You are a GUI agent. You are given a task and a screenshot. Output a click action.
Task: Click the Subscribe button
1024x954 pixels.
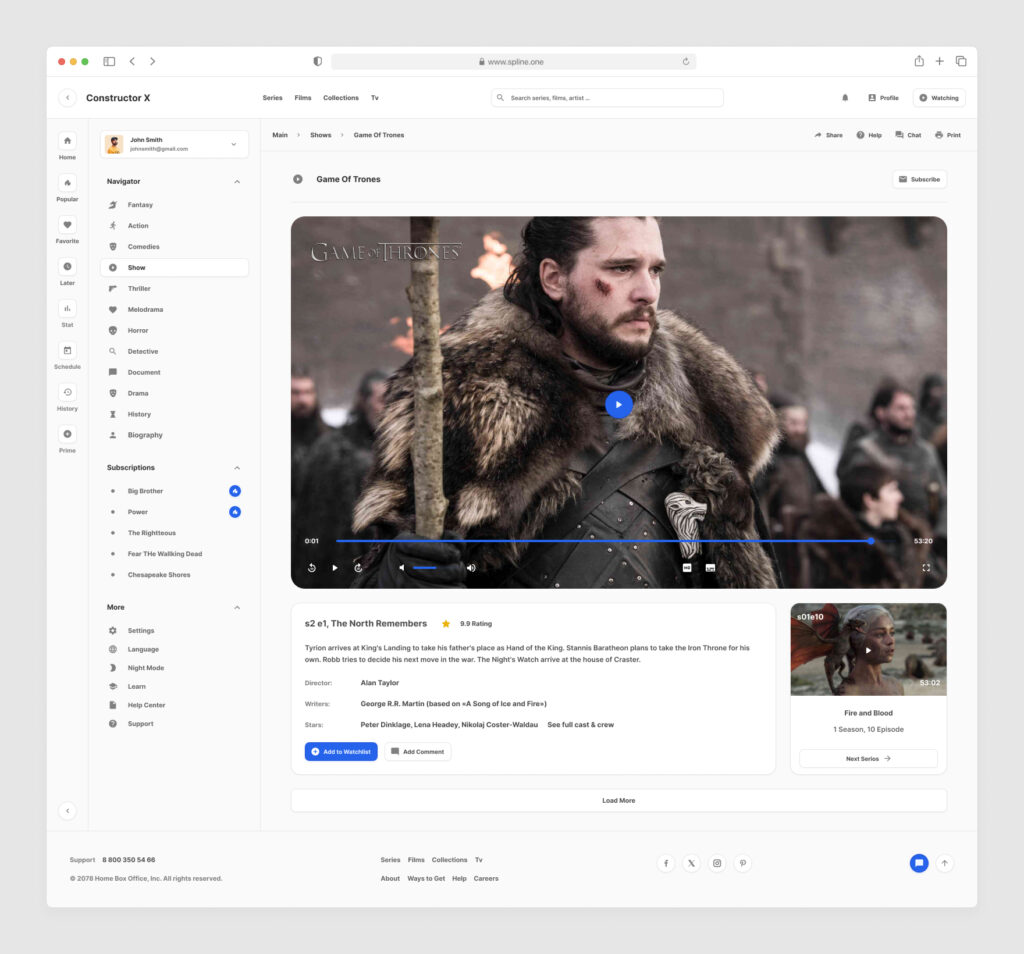pos(920,180)
